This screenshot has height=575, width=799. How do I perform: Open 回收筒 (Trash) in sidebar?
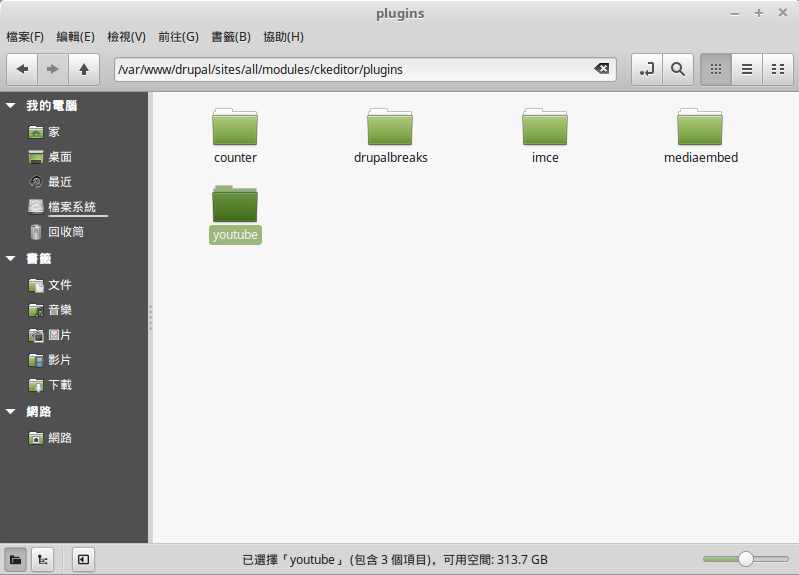[x=56, y=232]
